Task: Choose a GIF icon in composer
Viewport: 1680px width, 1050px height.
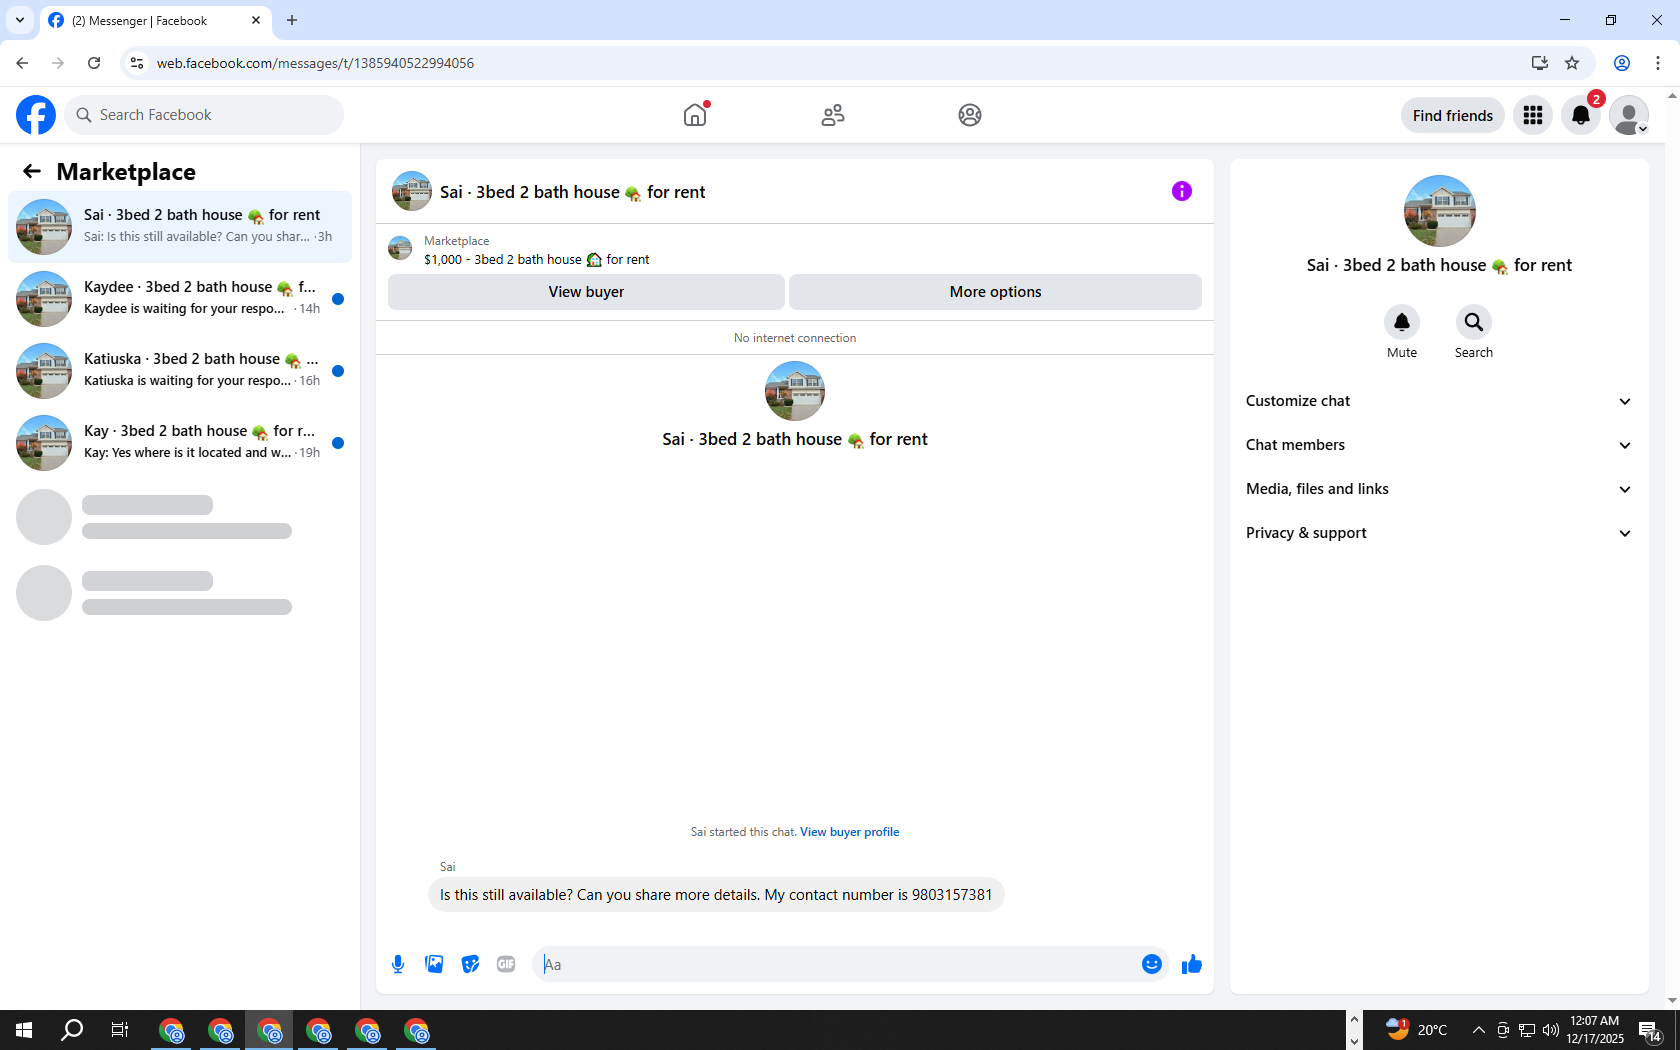Action: pyautogui.click(x=506, y=964)
